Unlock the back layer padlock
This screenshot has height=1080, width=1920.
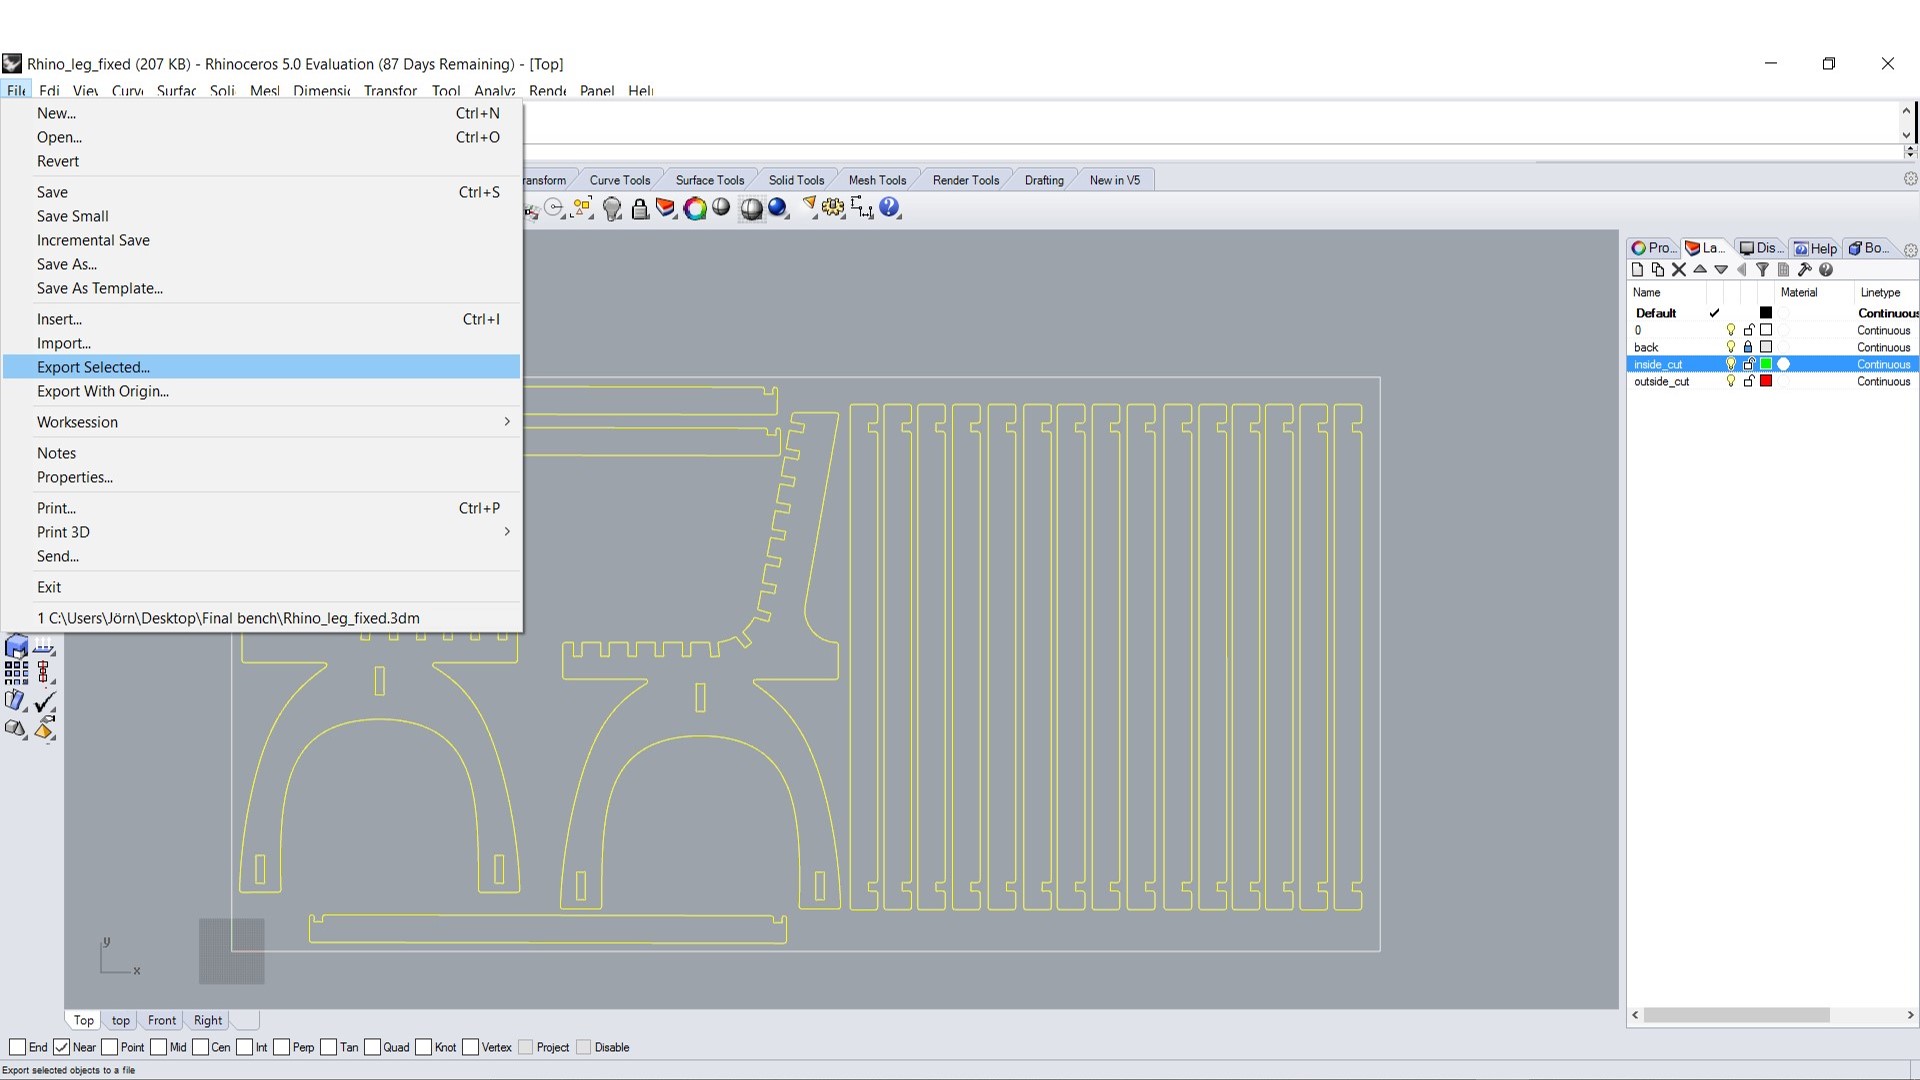click(x=1748, y=347)
